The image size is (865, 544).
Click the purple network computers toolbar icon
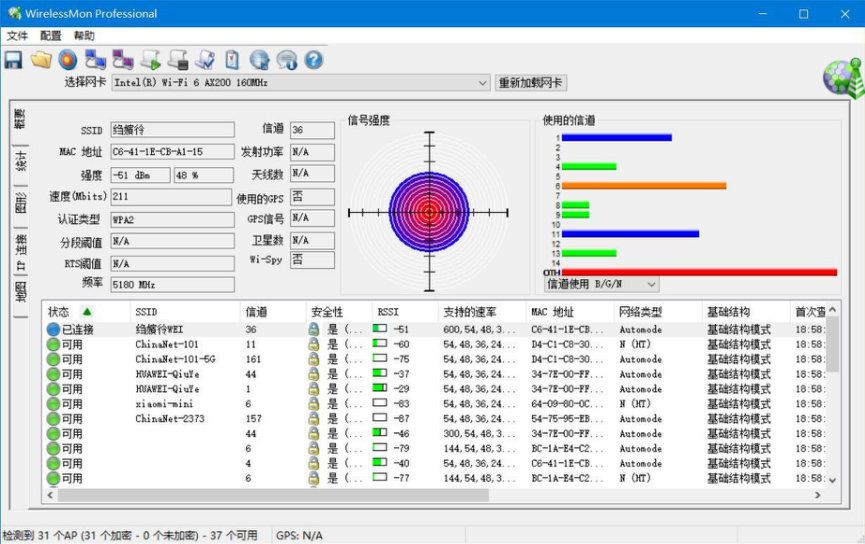122,60
